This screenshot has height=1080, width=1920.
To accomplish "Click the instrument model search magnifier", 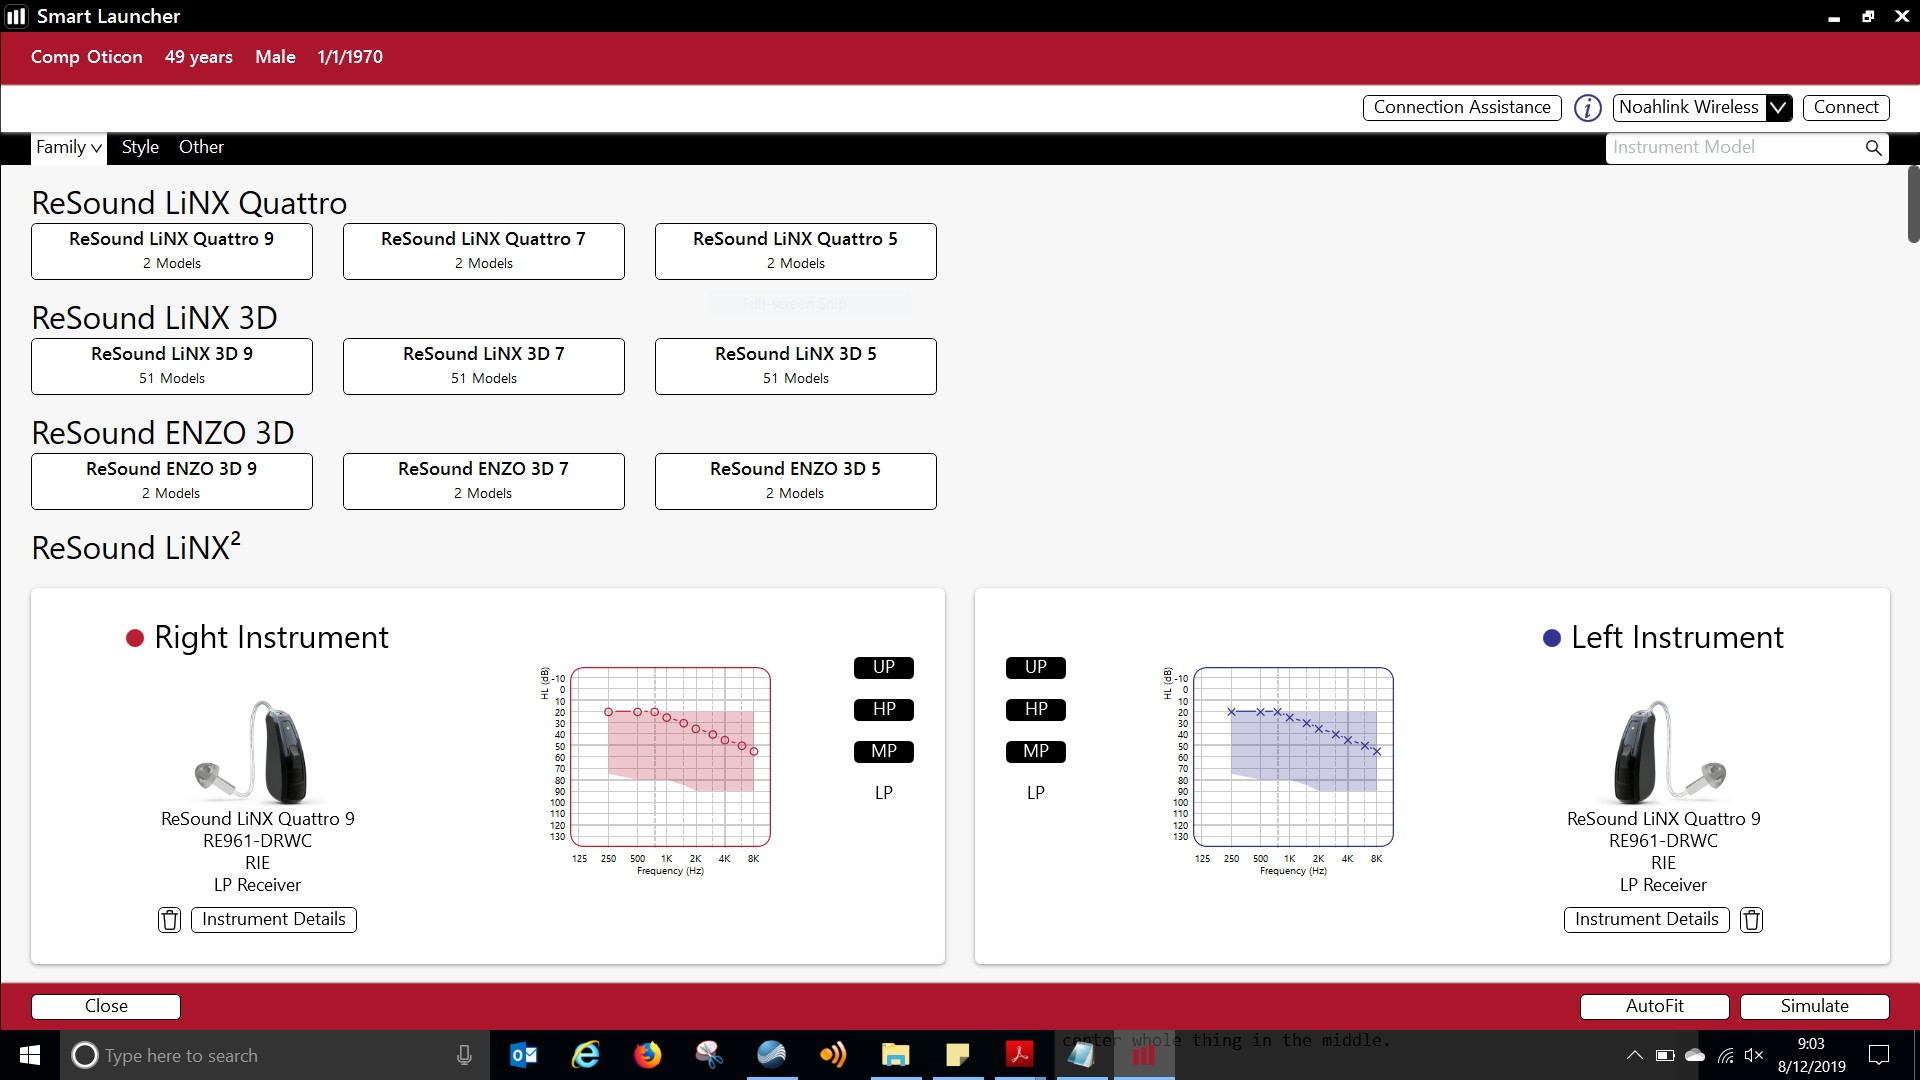I will pyautogui.click(x=1873, y=148).
